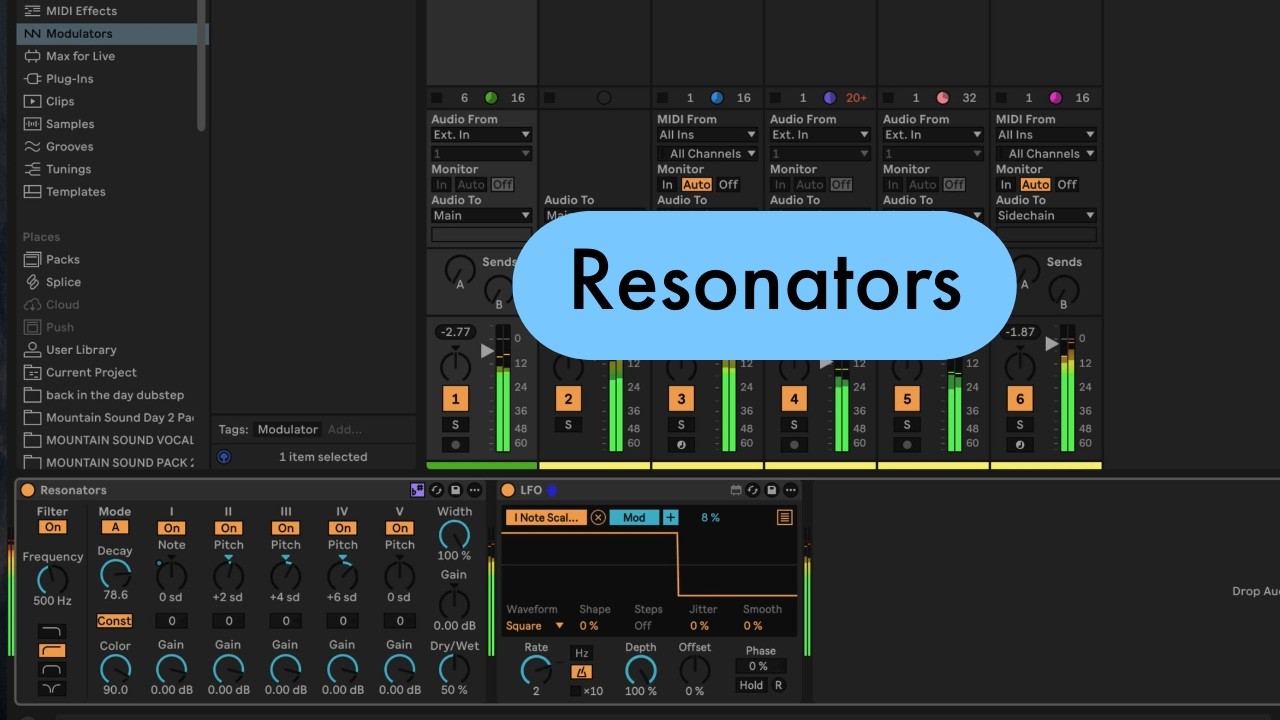Click the Splice place icon

pos(33,282)
